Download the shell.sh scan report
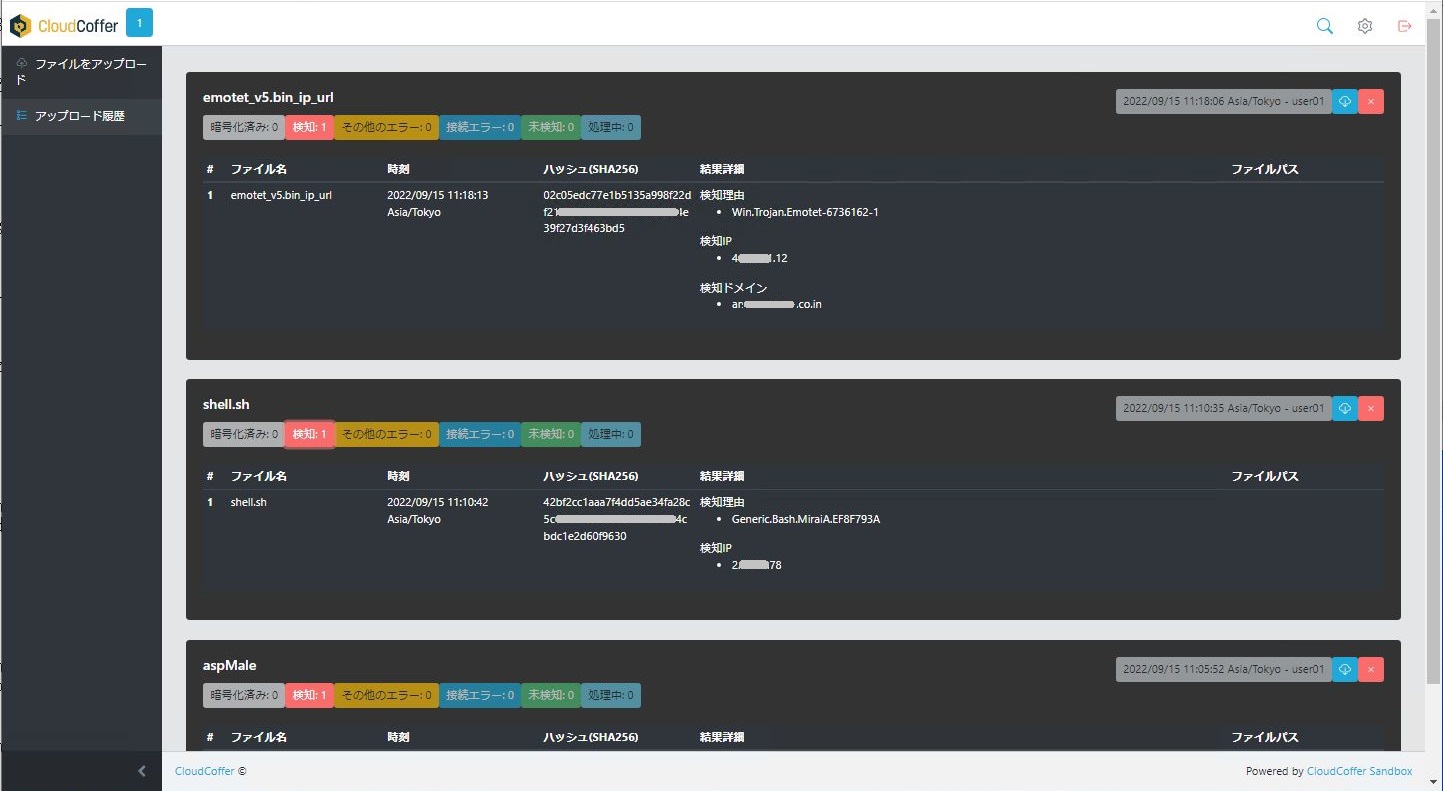This screenshot has width=1443, height=791. (1345, 408)
